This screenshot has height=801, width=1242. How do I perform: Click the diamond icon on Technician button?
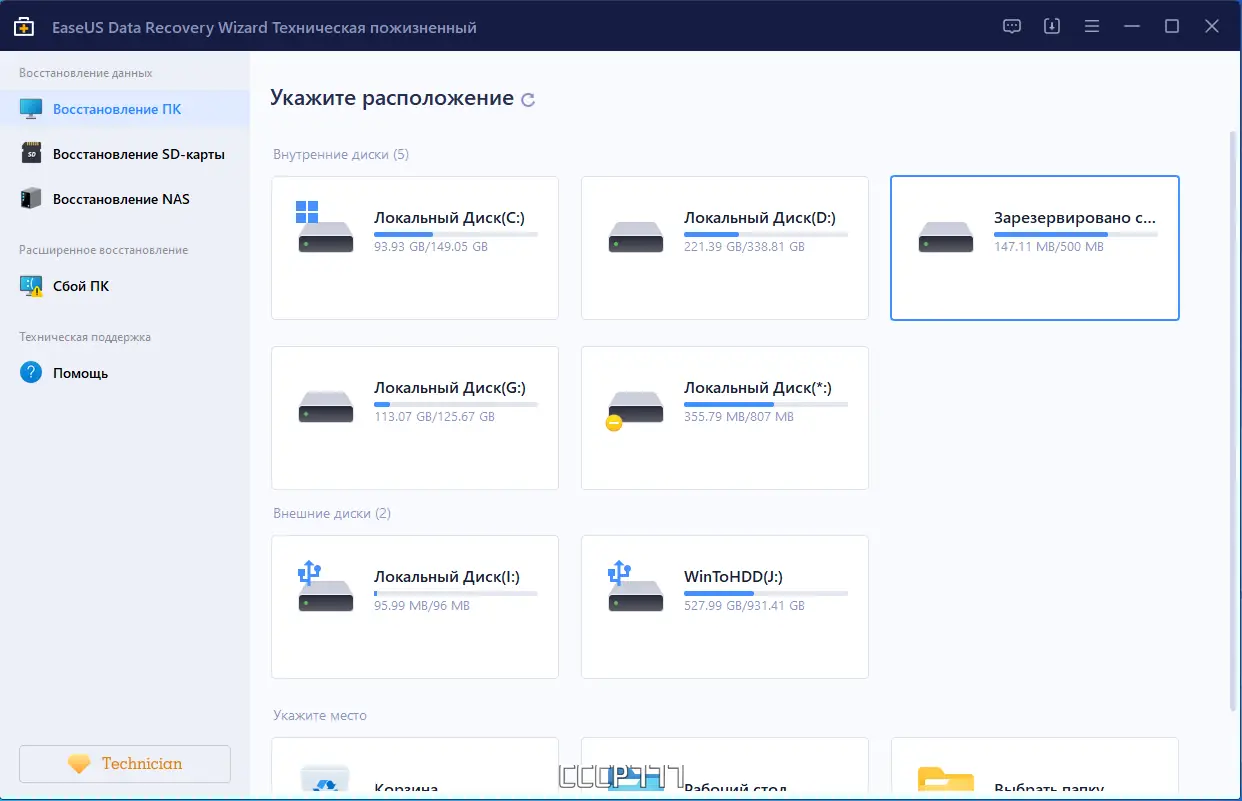79,764
